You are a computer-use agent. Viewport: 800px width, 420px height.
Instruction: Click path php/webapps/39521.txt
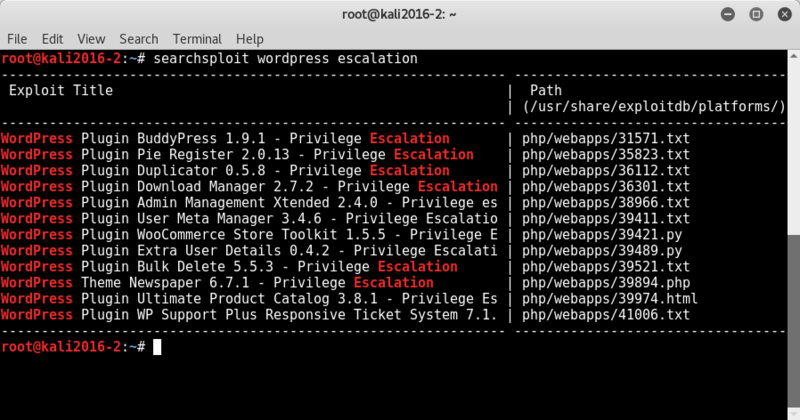coord(606,266)
